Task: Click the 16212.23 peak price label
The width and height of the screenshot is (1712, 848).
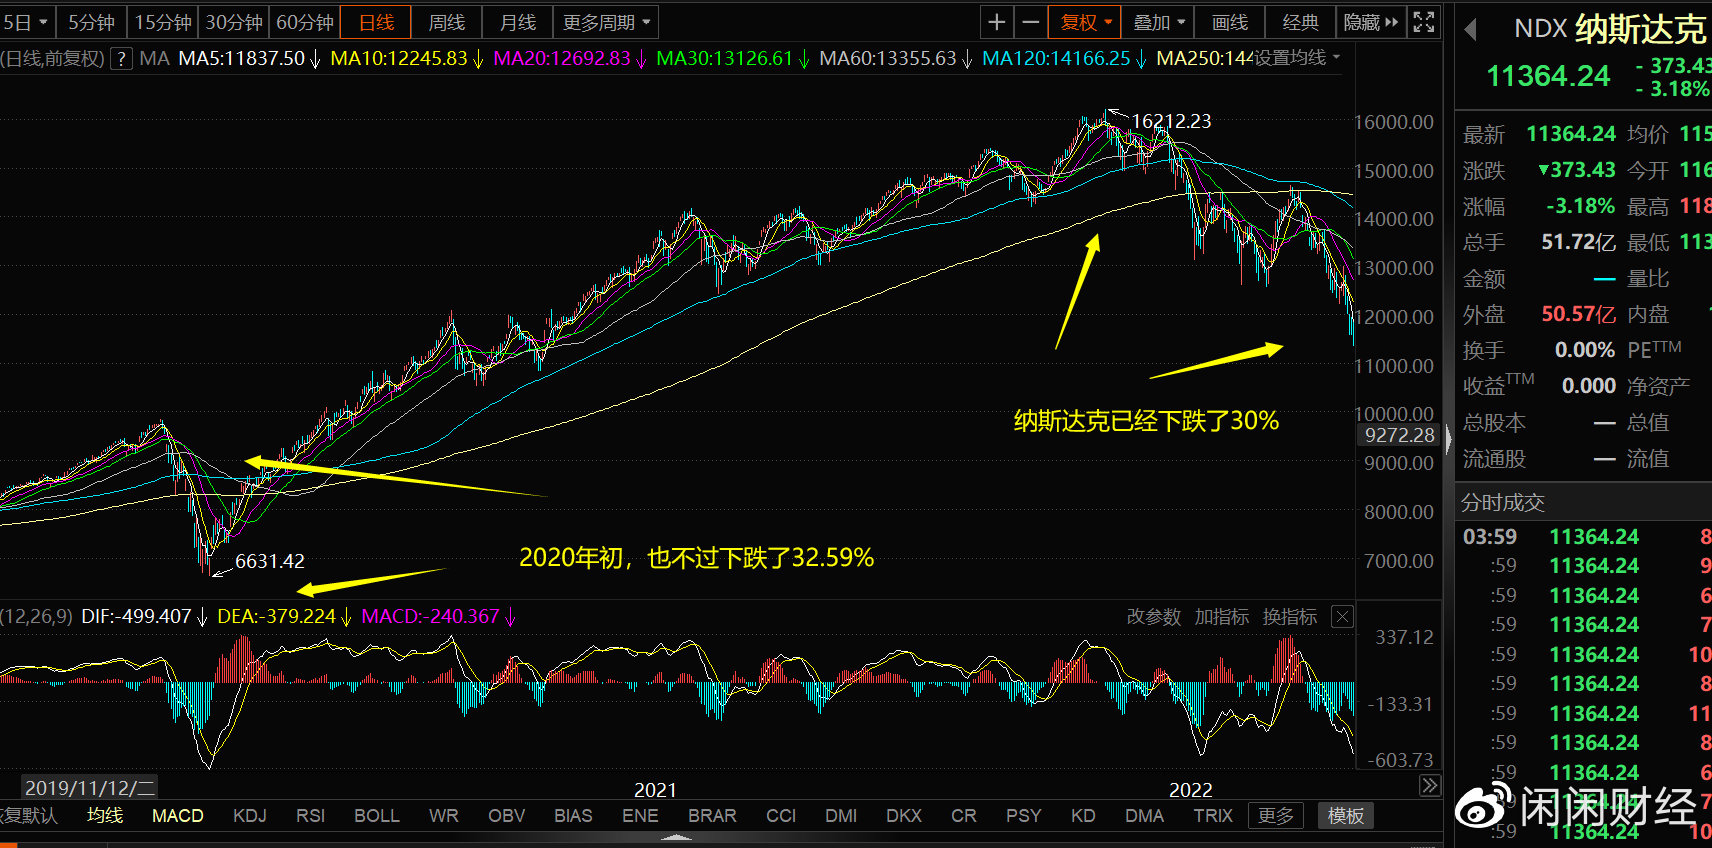Action: click(1171, 121)
